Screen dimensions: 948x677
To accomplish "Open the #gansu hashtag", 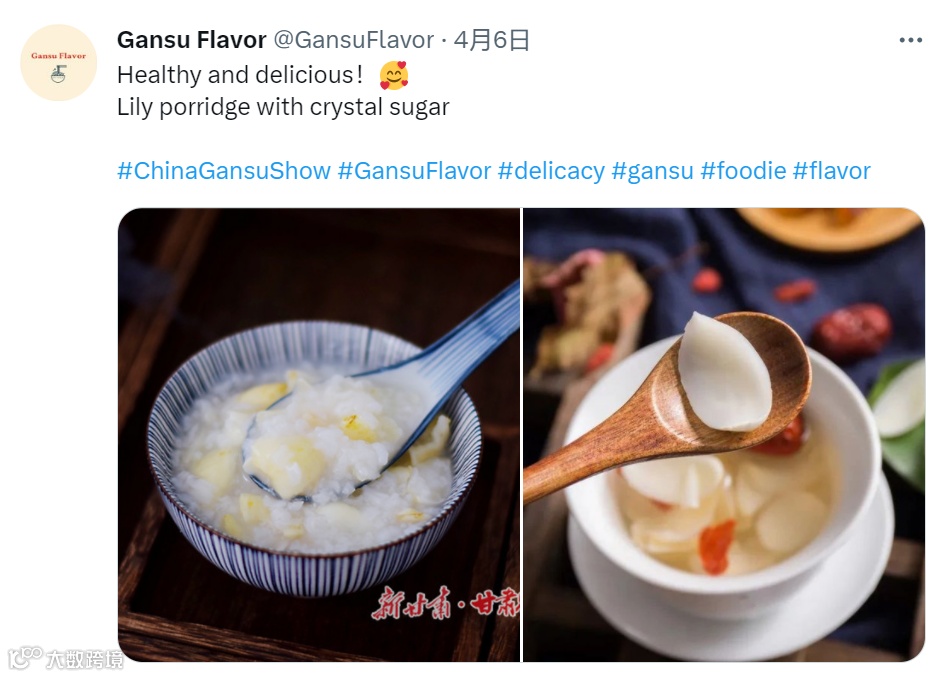I will (x=652, y=171).
